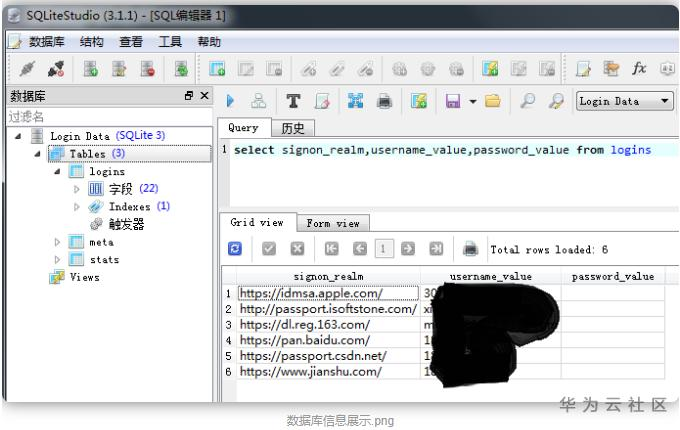Close the 数据库 side panel
Image resolution: width=680 pixels, height=430 pixels.
point(204,95)
